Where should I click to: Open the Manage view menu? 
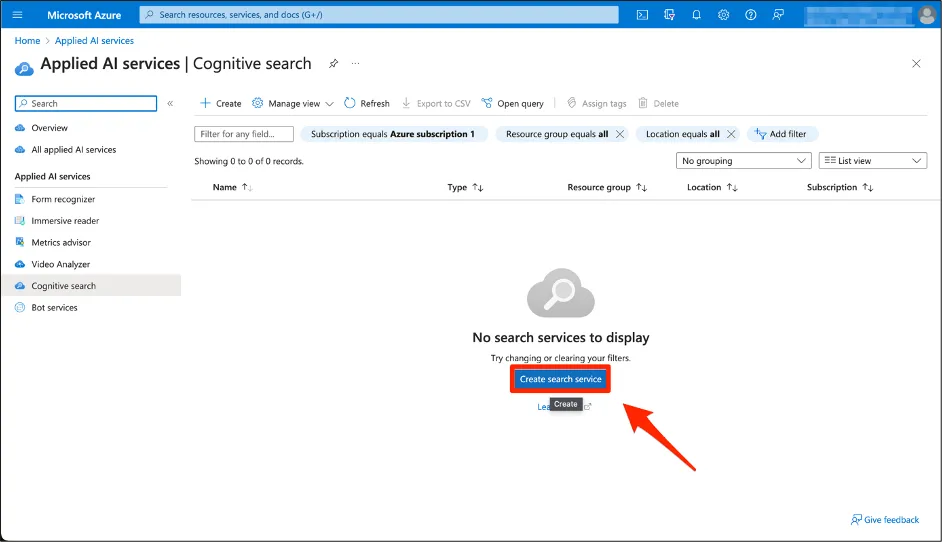(293, 103)
